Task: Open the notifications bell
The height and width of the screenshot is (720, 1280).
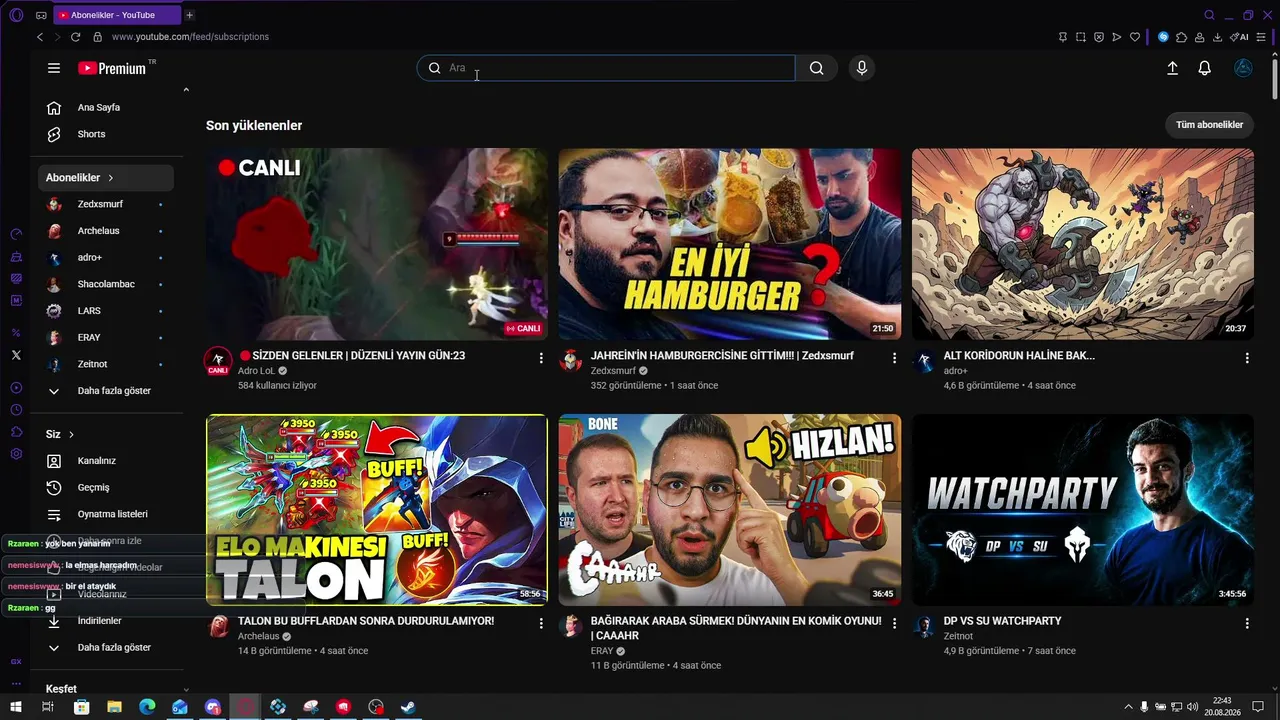Action: (x=1205, y=68)
